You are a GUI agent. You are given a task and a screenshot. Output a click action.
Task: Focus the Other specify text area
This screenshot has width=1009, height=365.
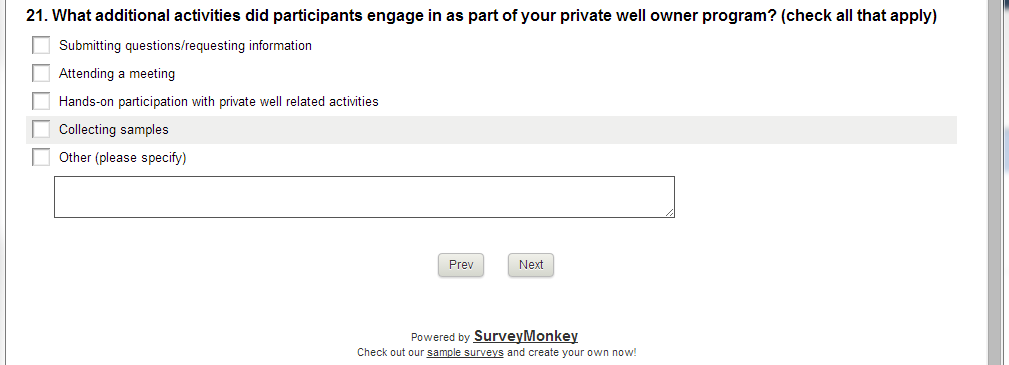click(x=364, y=197)
